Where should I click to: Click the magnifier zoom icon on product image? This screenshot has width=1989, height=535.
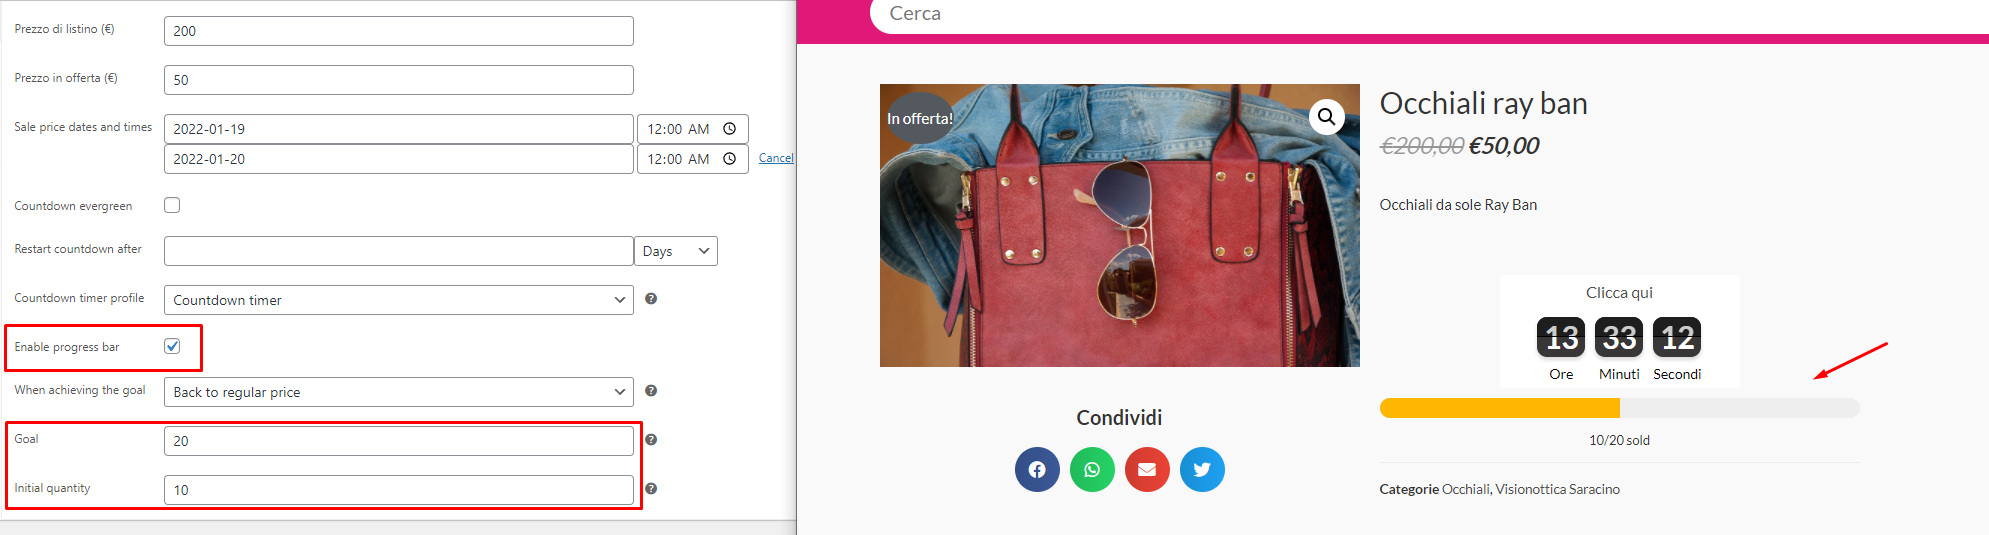(x=1326, y=117)
